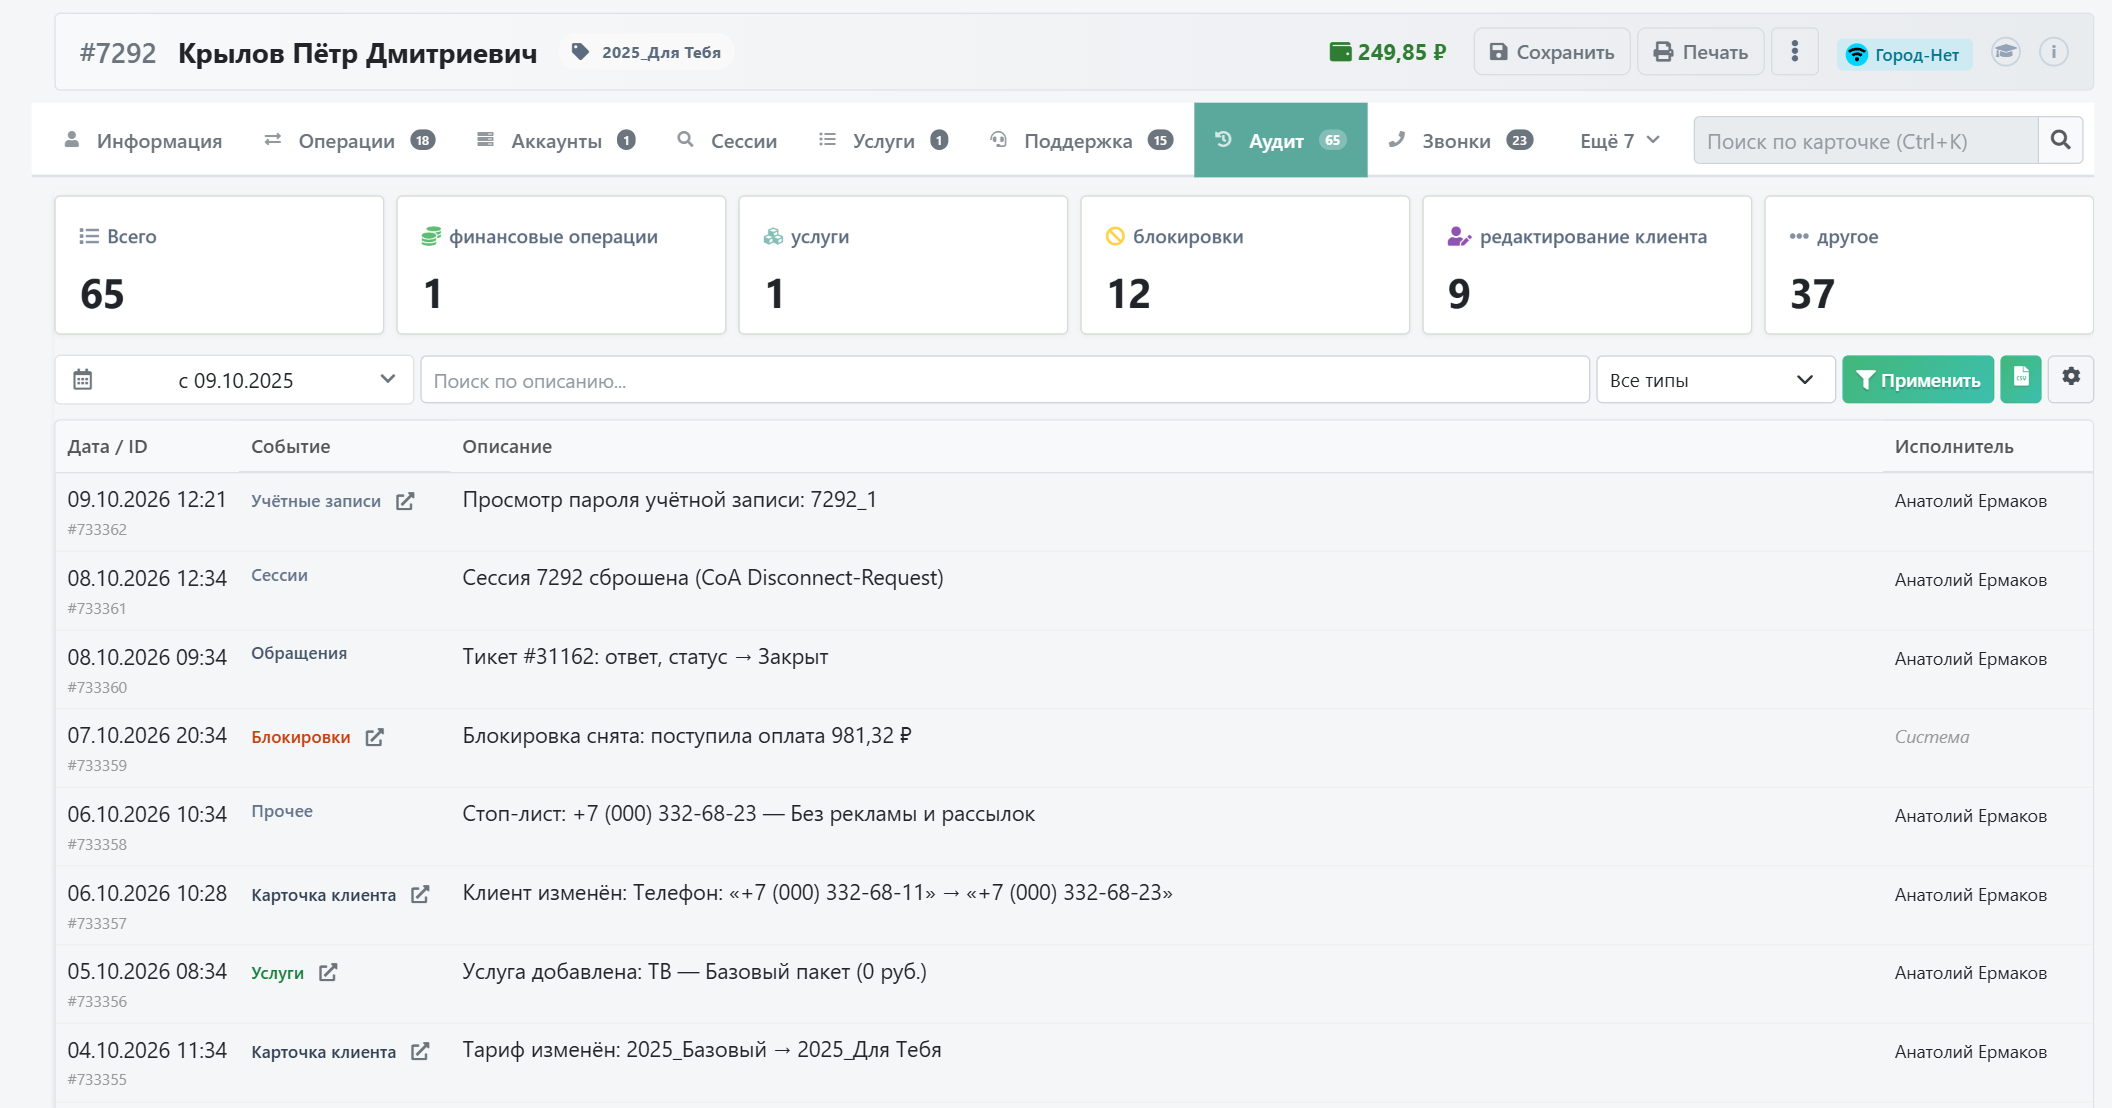This screenshot has width=2112, height=1108.
Task: Switch to the Звонки tab
Action: click(x=1461, y=140)
